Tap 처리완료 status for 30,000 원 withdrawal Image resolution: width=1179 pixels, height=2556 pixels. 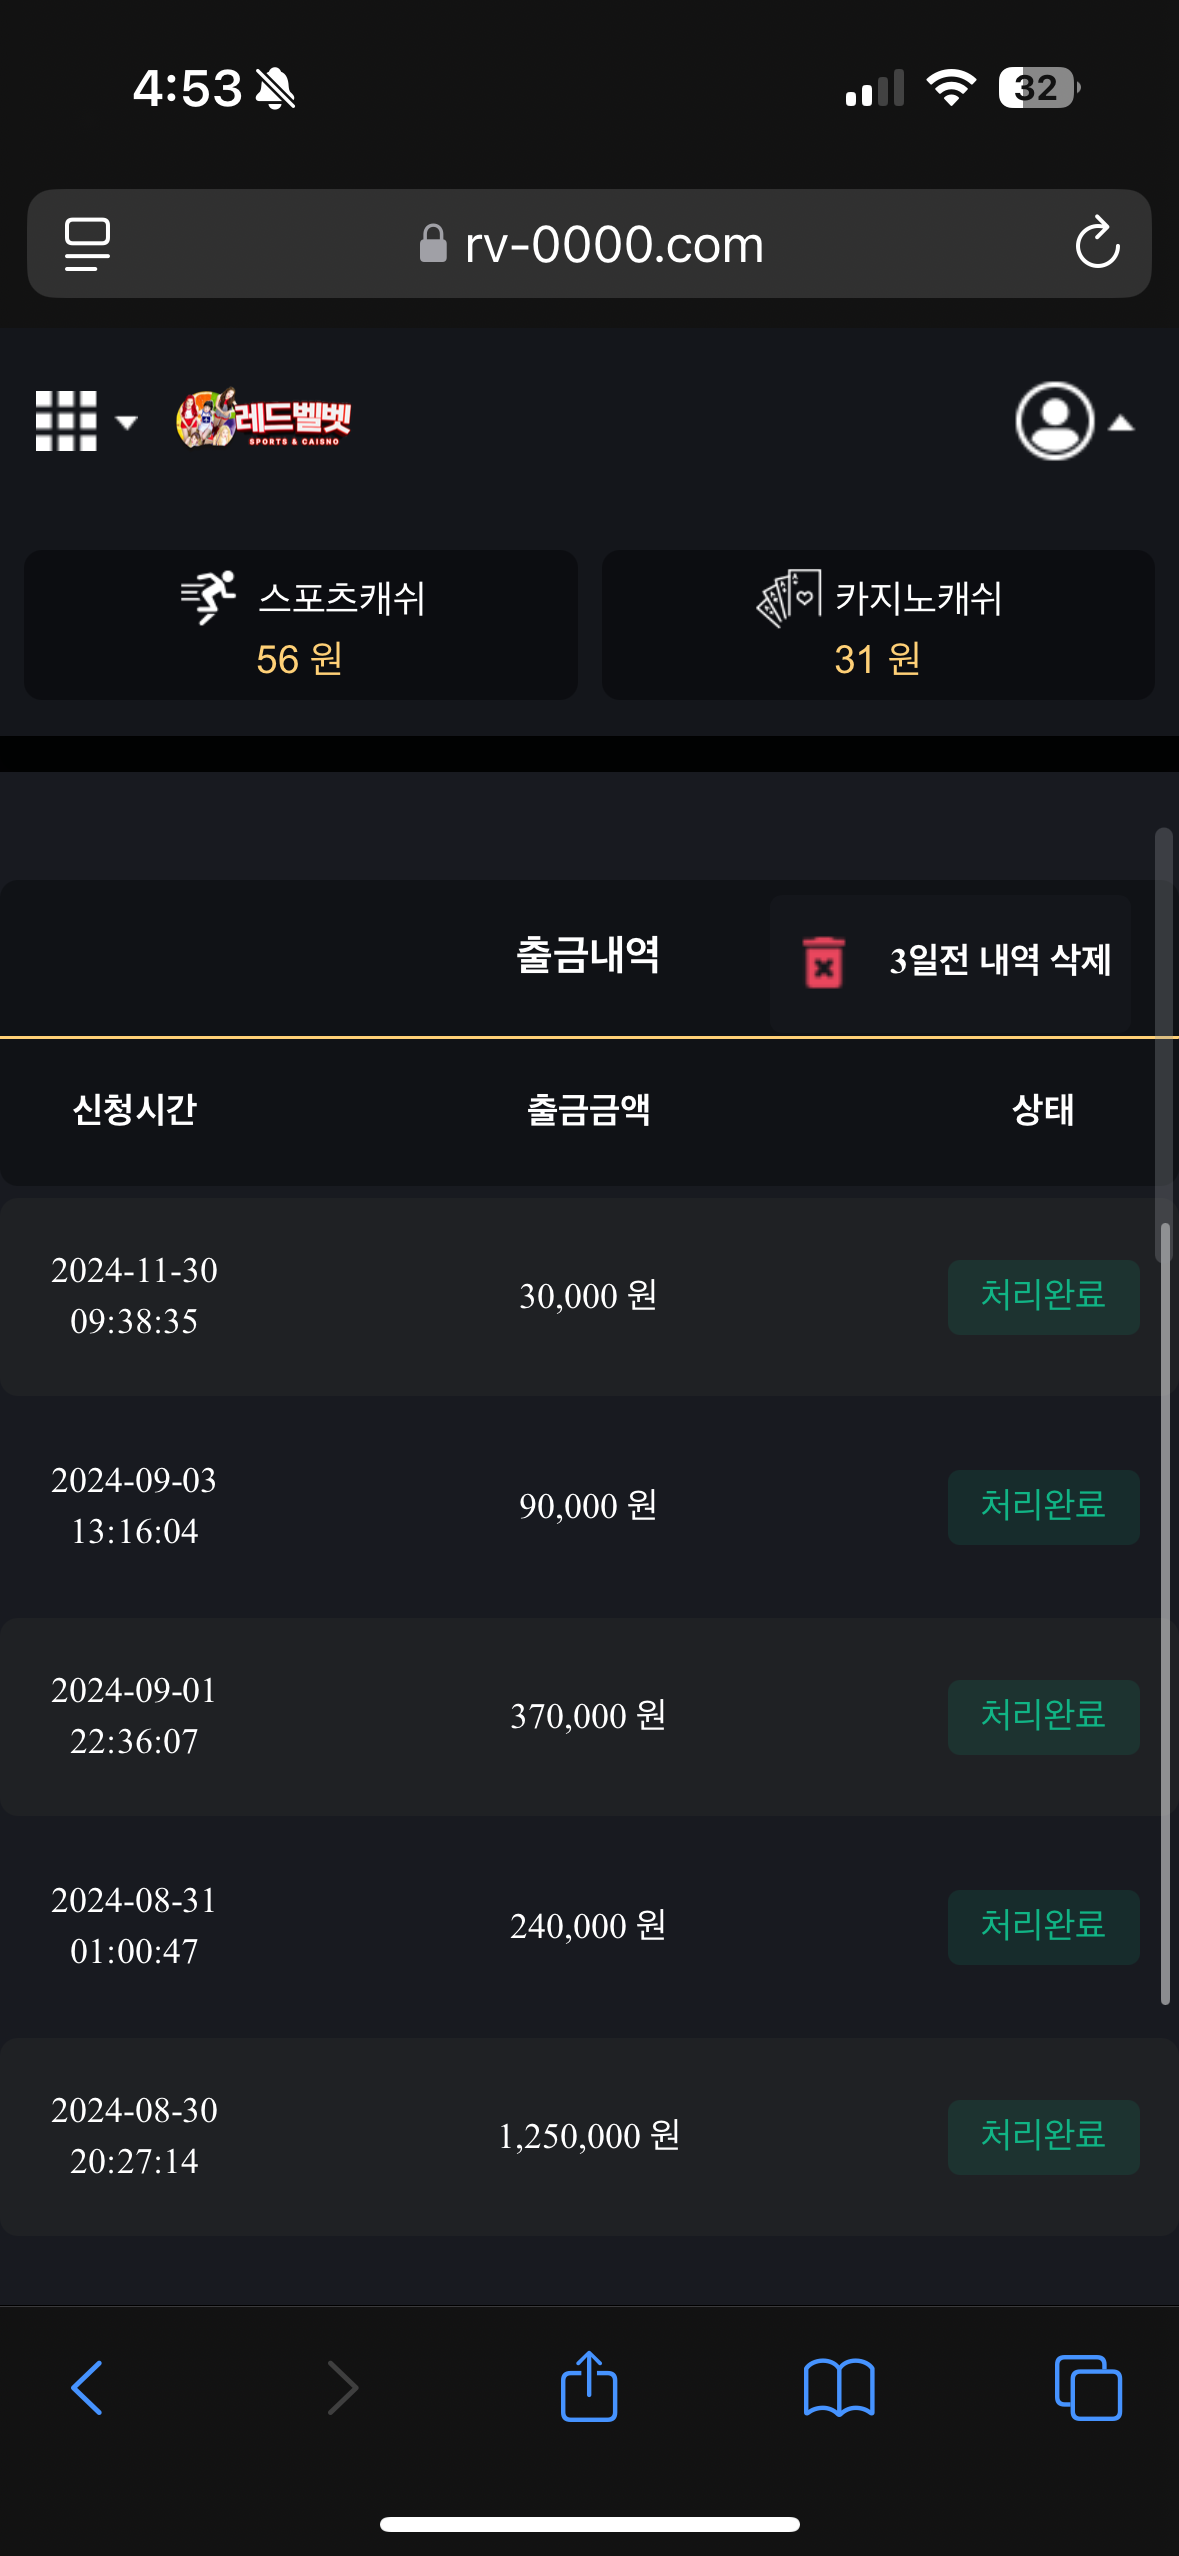pos(1043,1296)
